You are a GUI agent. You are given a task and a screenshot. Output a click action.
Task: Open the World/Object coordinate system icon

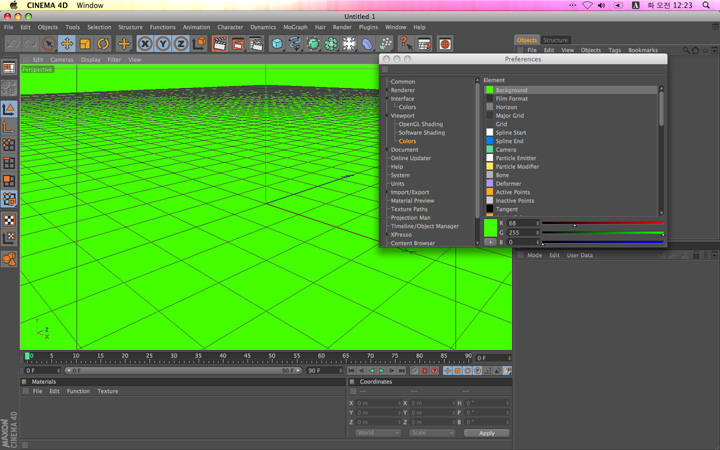199,44
